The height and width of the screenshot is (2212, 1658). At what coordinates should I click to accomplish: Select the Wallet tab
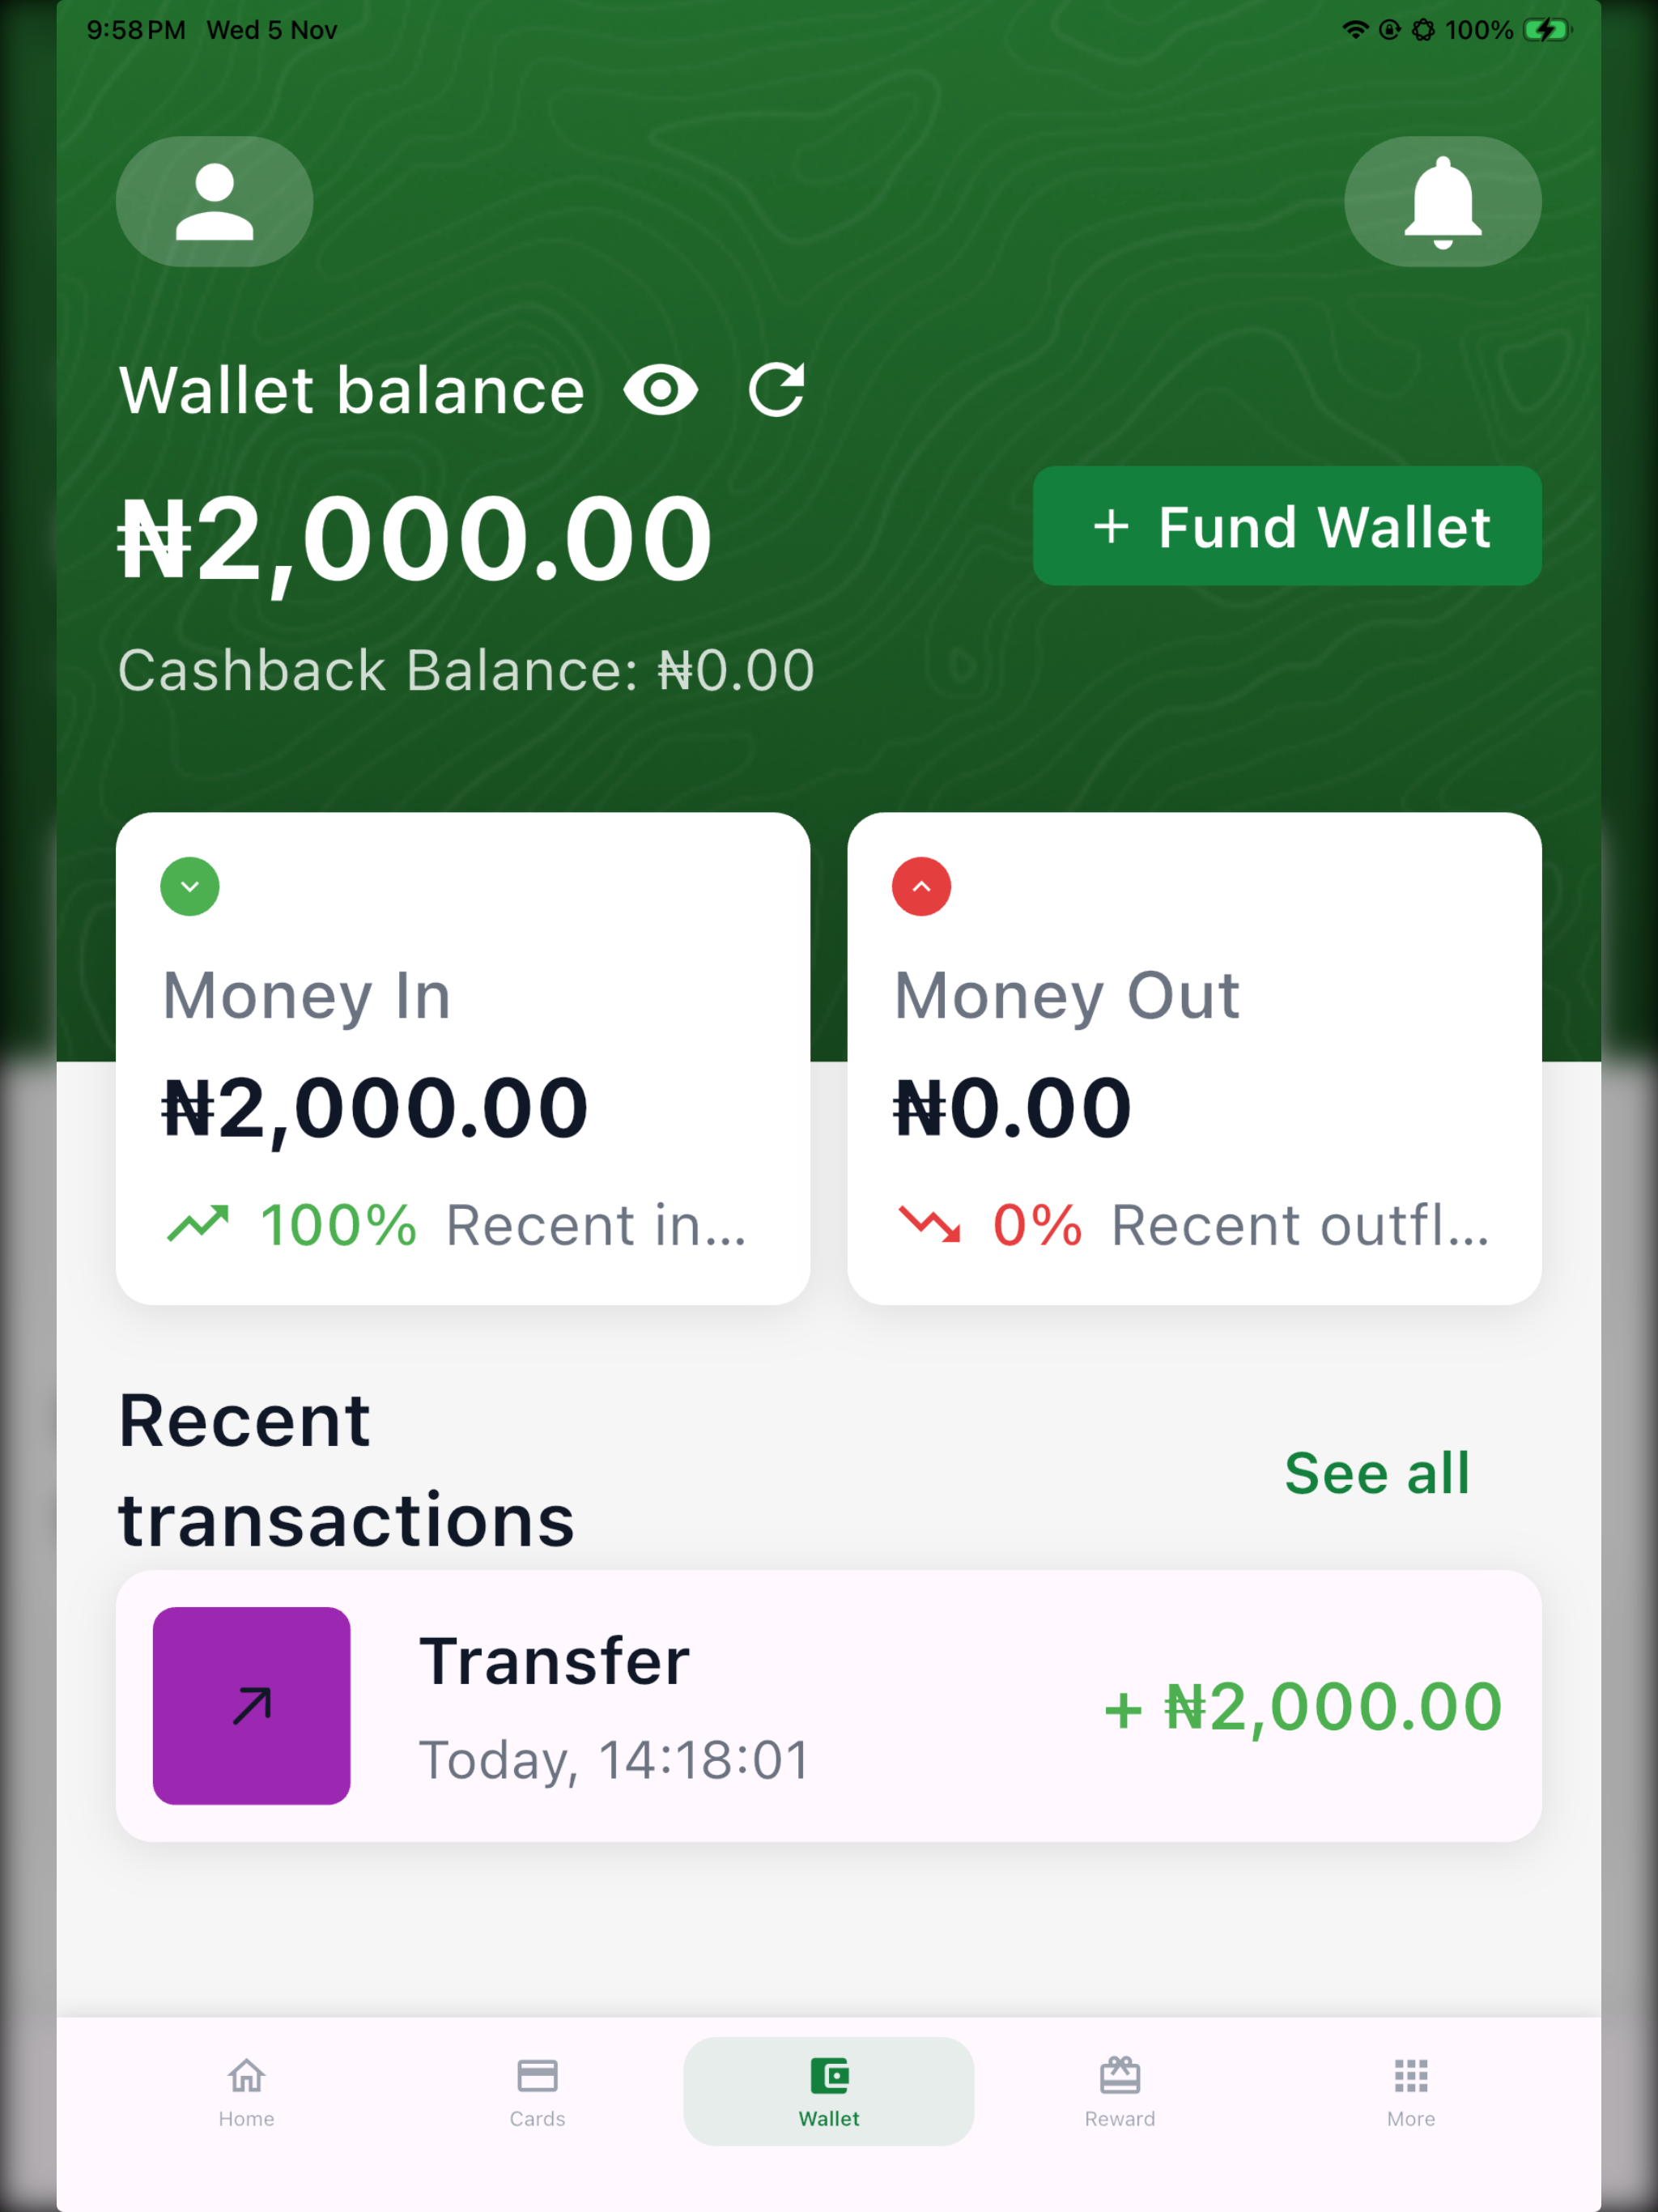828,2091
